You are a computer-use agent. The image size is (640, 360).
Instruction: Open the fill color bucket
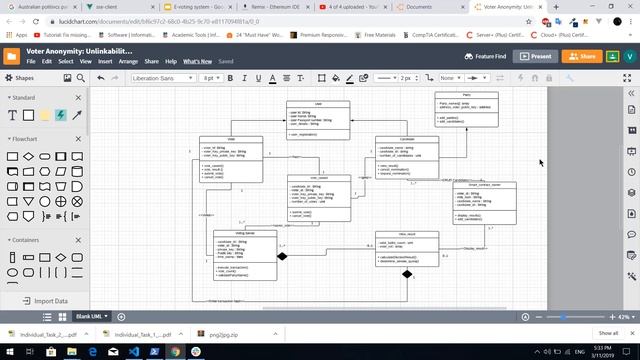pos(336,78)
